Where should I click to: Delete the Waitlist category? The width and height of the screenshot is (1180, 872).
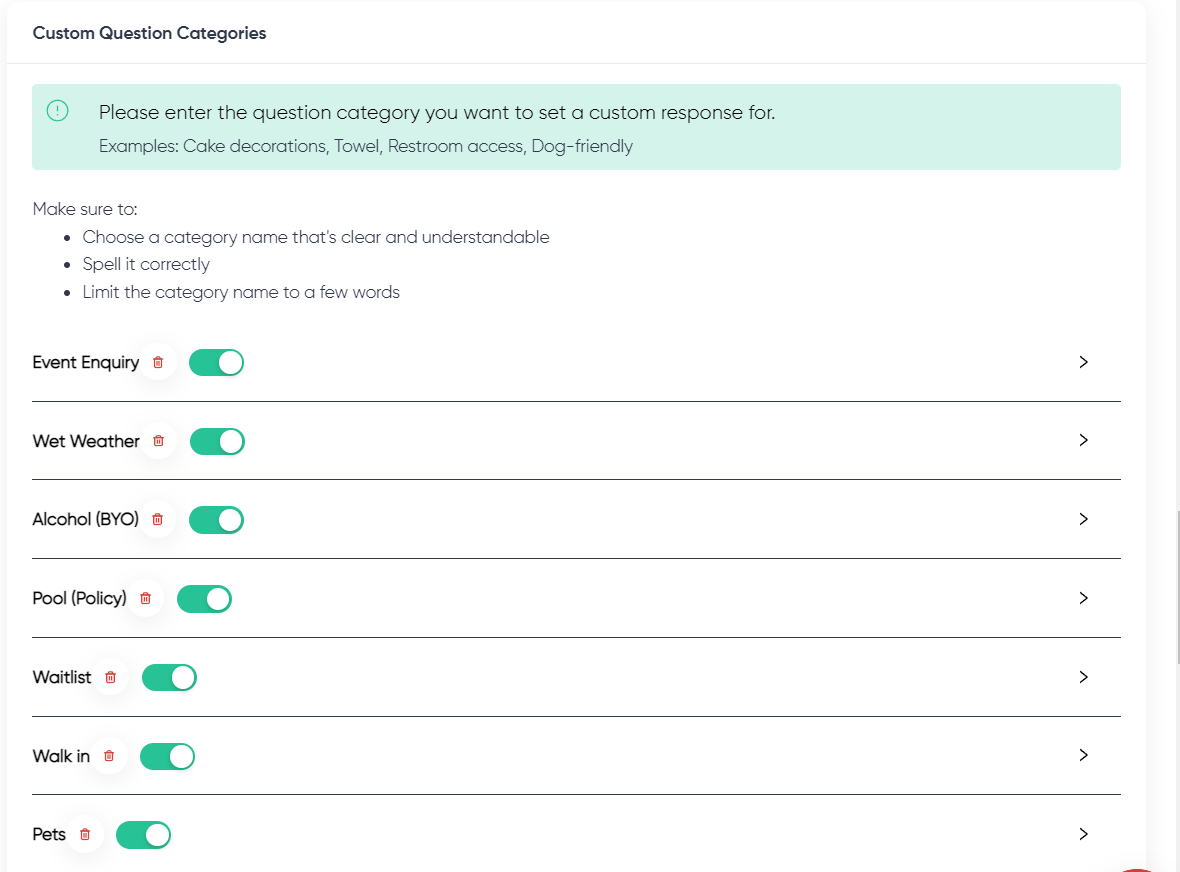pos(111,677)
